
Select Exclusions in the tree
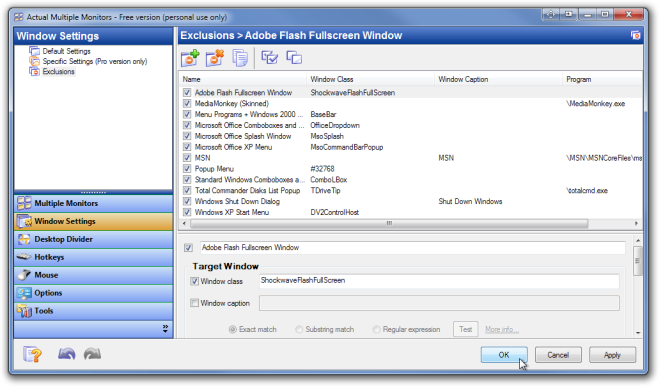[x=59, y=72]
